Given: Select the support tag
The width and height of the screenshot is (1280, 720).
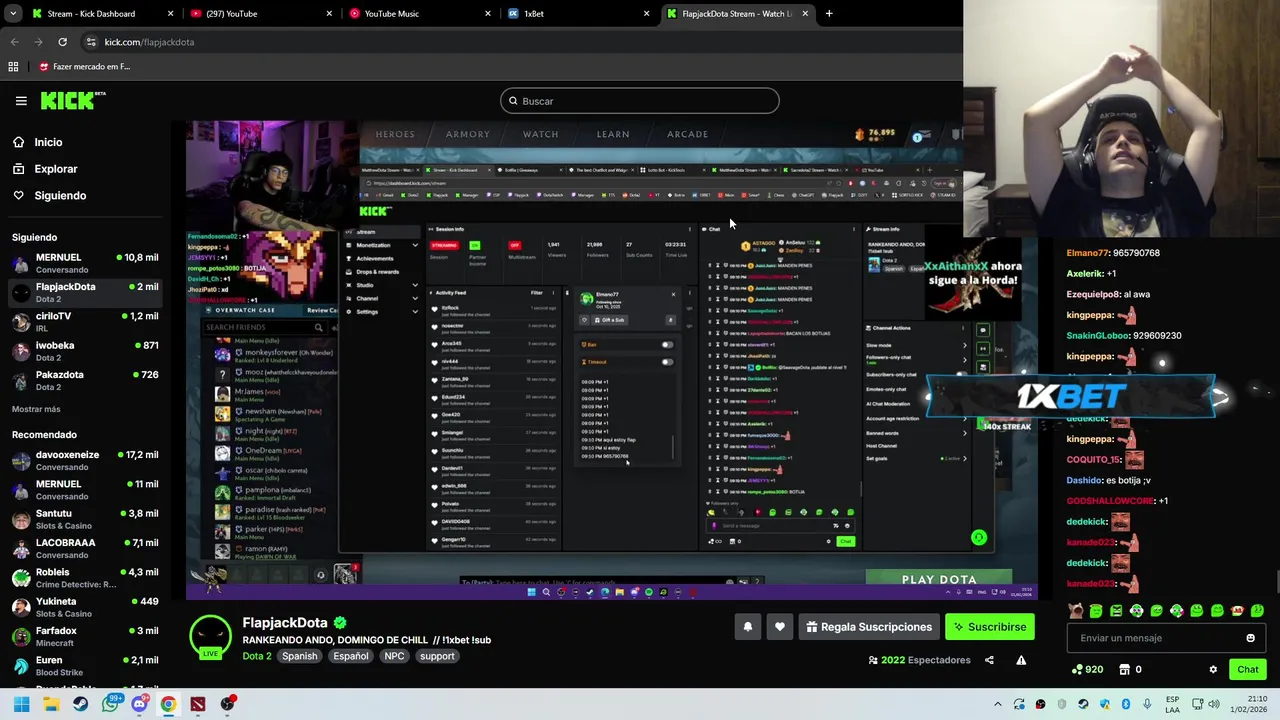Looking at the screenshot, I should coord(437,656).
